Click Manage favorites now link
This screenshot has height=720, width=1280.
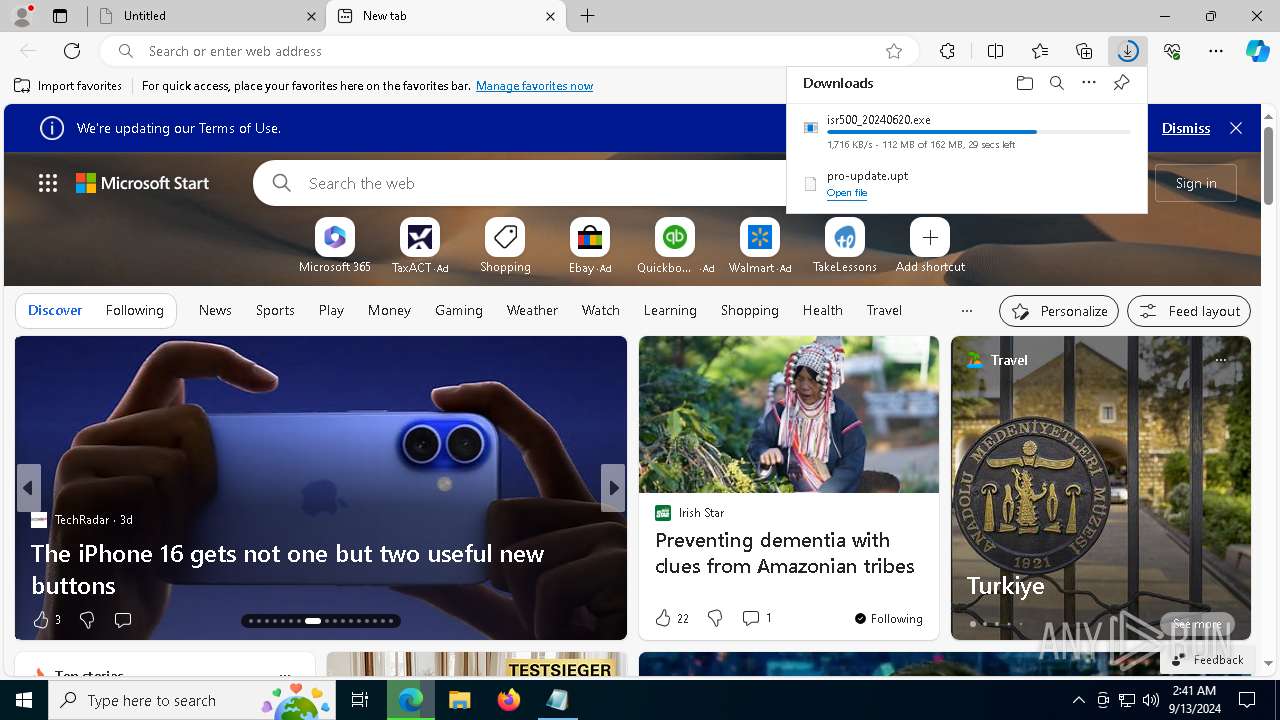tap(535, 86)
